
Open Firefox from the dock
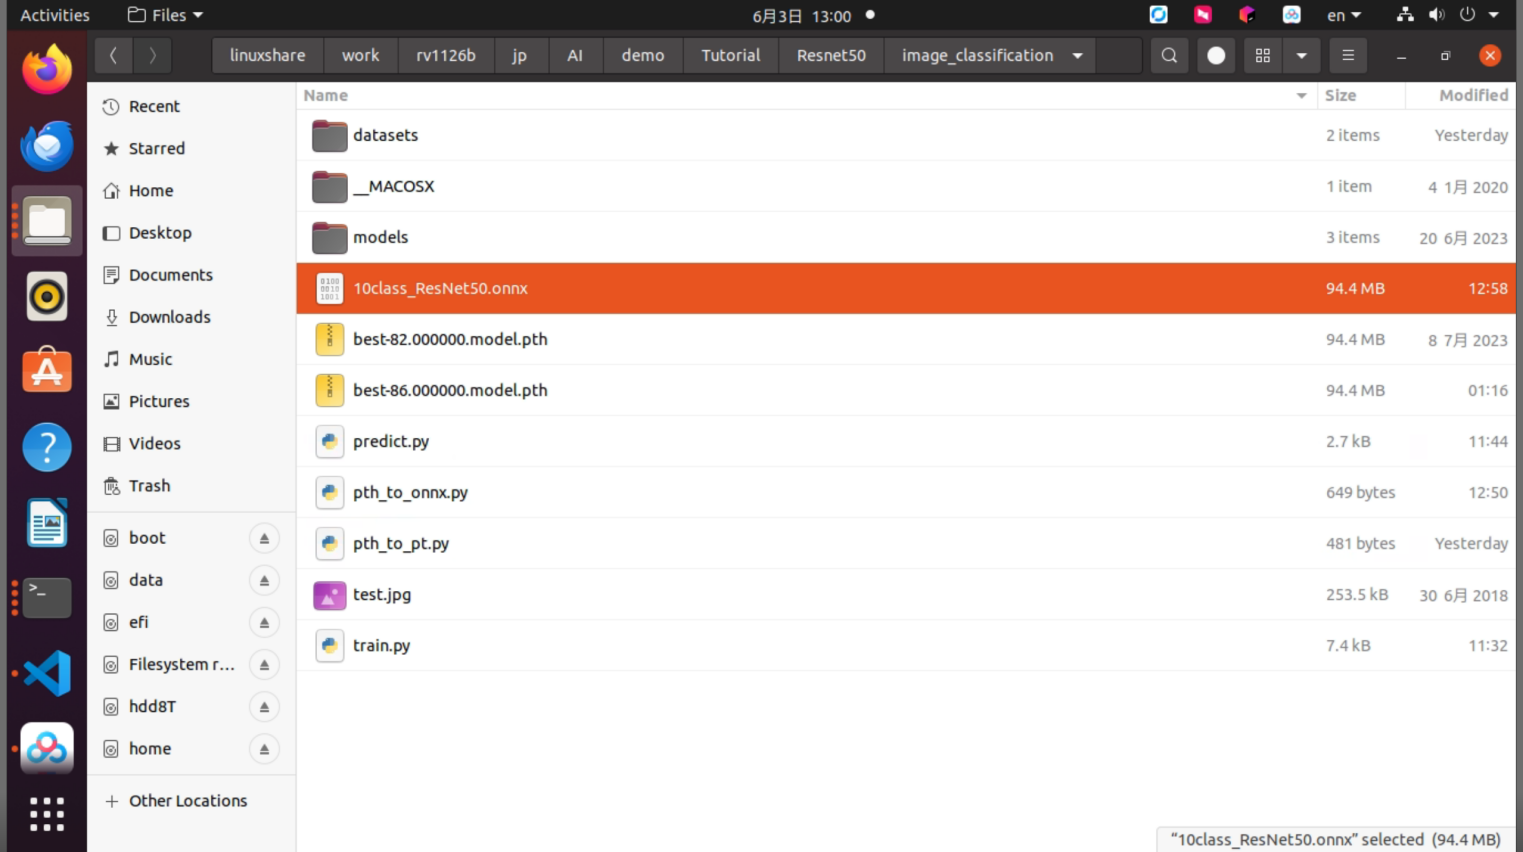click(47, 70)
